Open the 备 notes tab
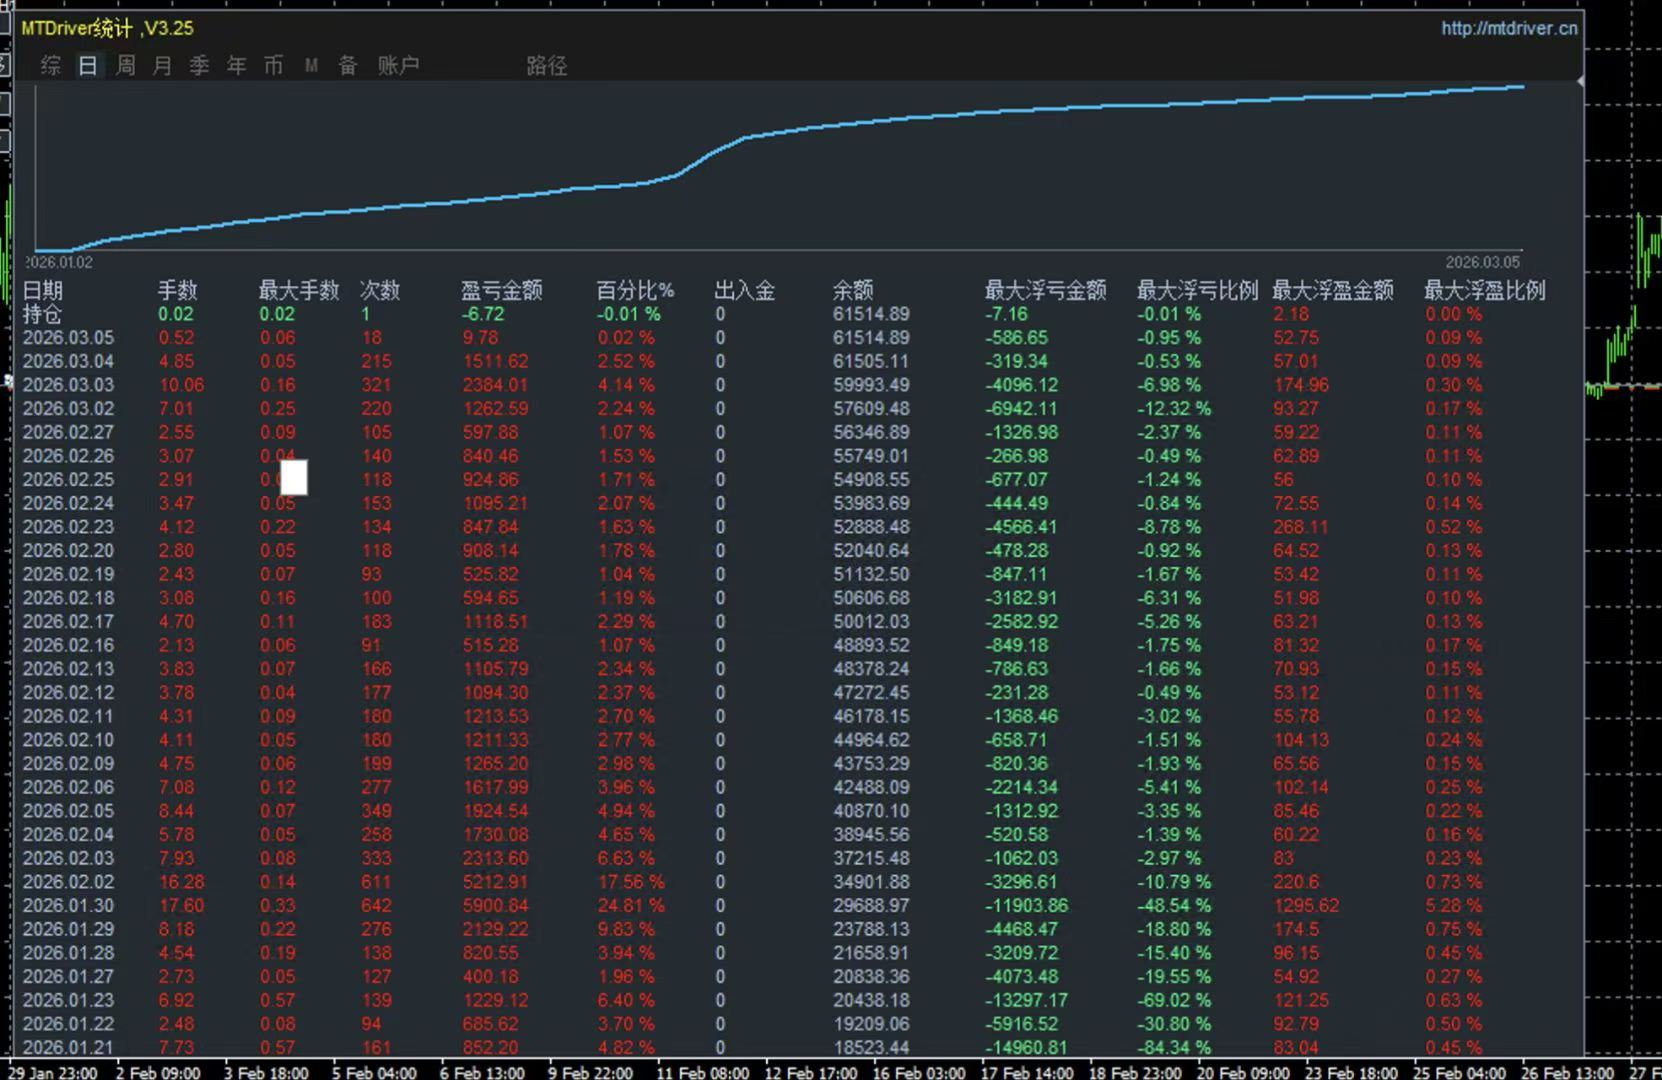The image size is (1662, 1080). click(348, 66)
